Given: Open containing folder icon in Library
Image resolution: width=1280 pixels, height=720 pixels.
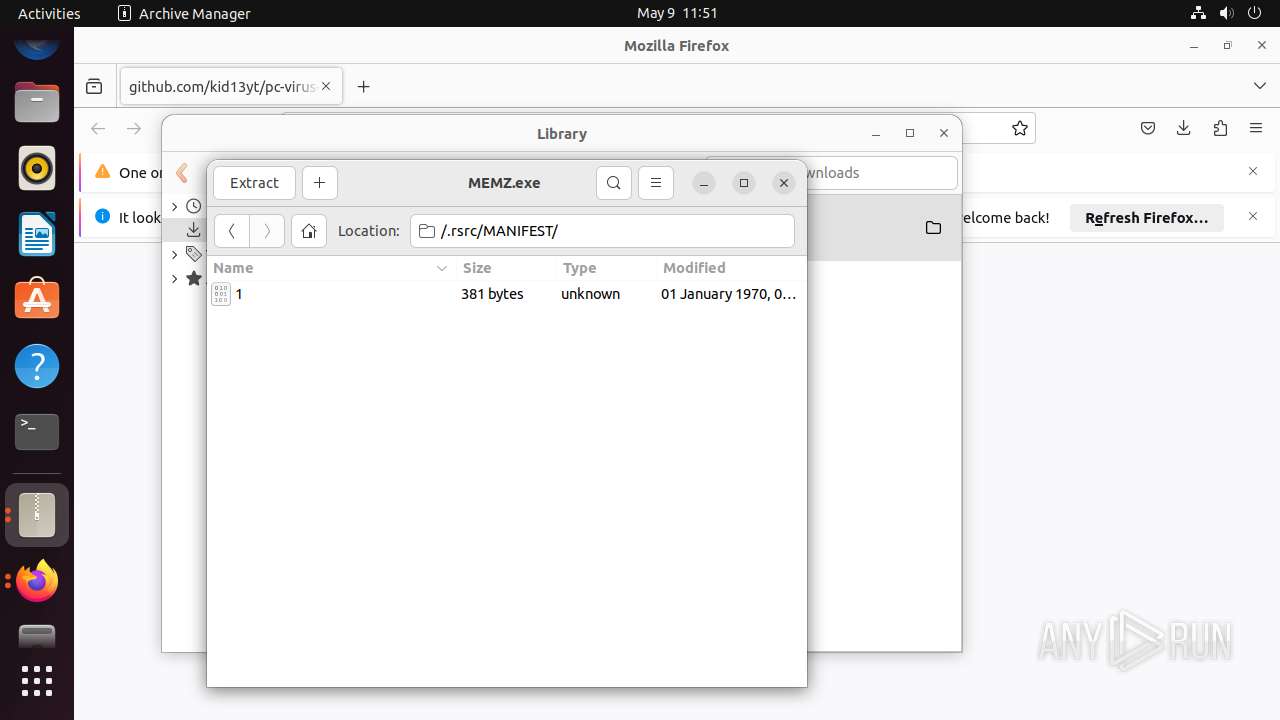Looking at the screenshot, I should pos(933,228).
